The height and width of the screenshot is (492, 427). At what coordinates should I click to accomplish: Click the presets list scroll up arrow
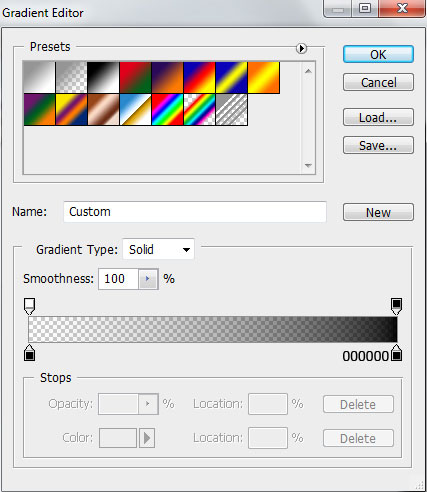(308, 71)
